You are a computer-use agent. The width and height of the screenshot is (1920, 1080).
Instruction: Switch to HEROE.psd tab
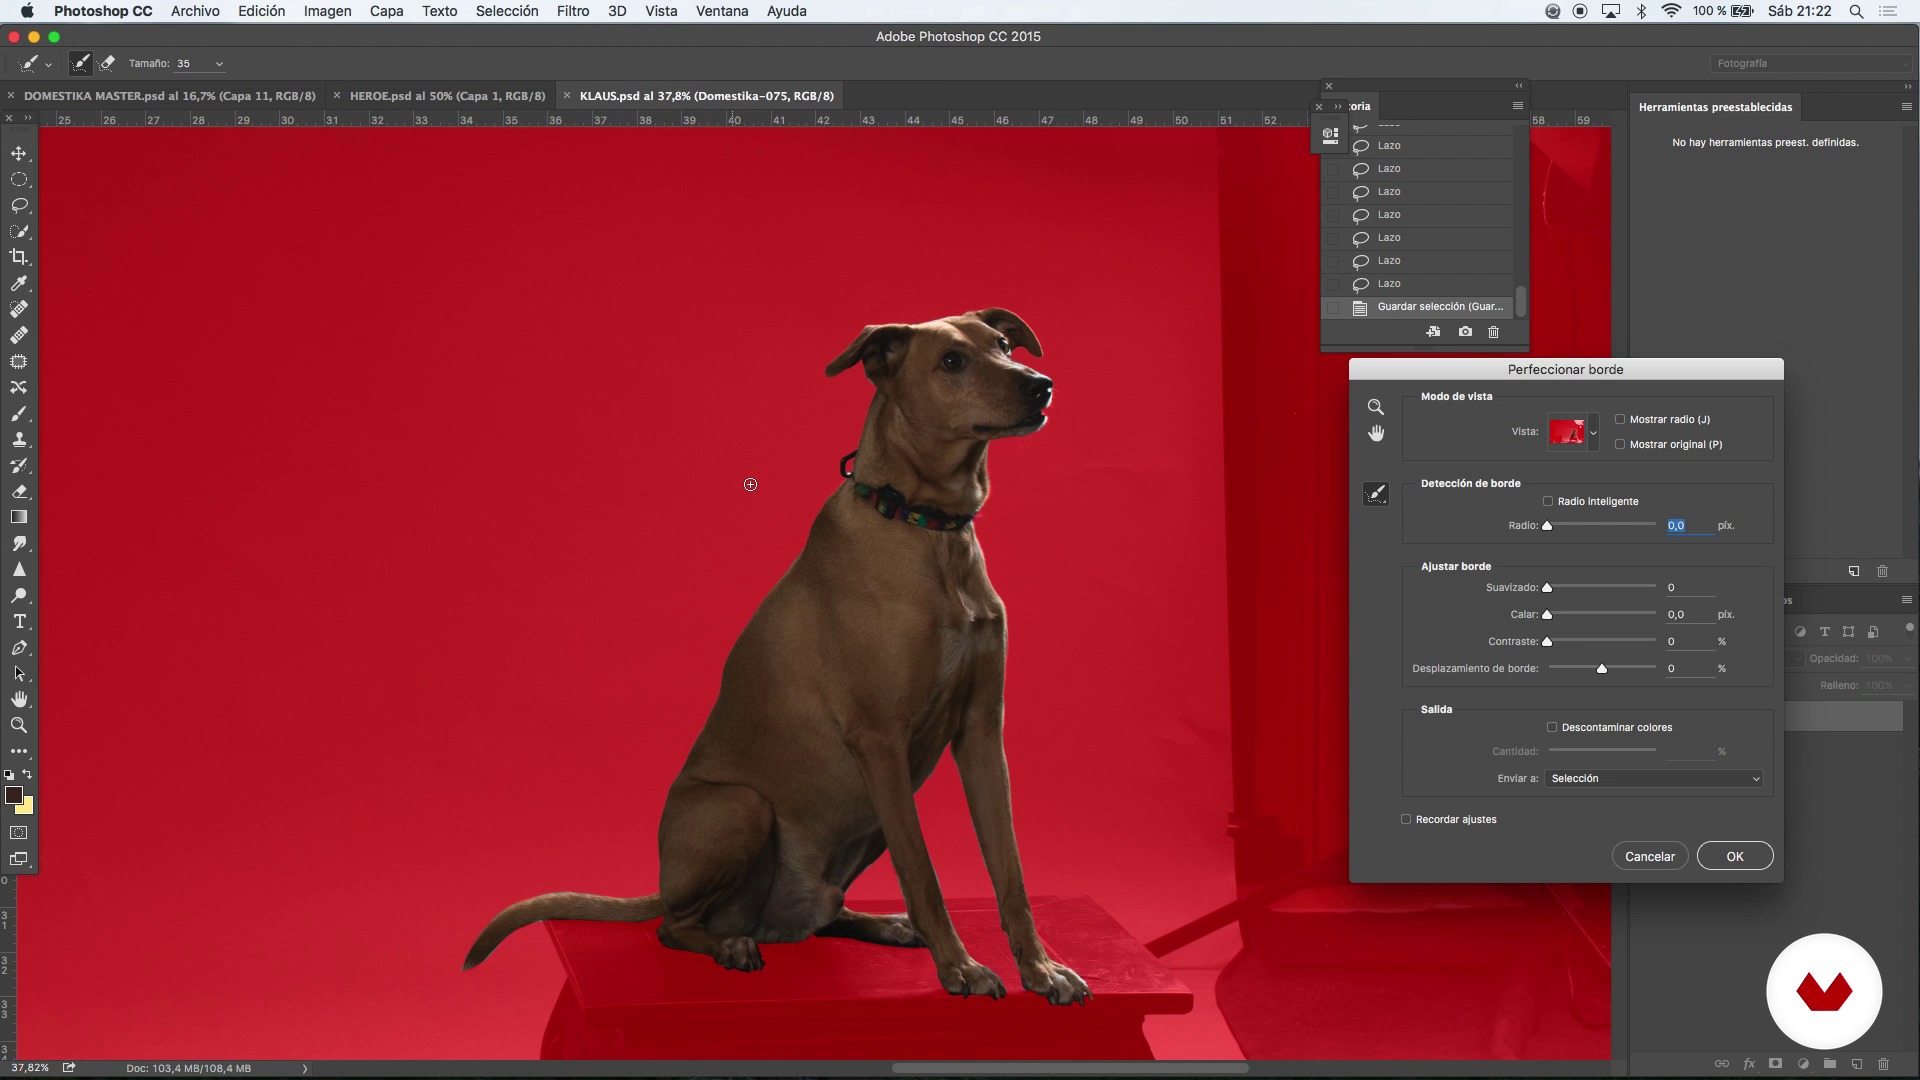(x=447, y=96)
